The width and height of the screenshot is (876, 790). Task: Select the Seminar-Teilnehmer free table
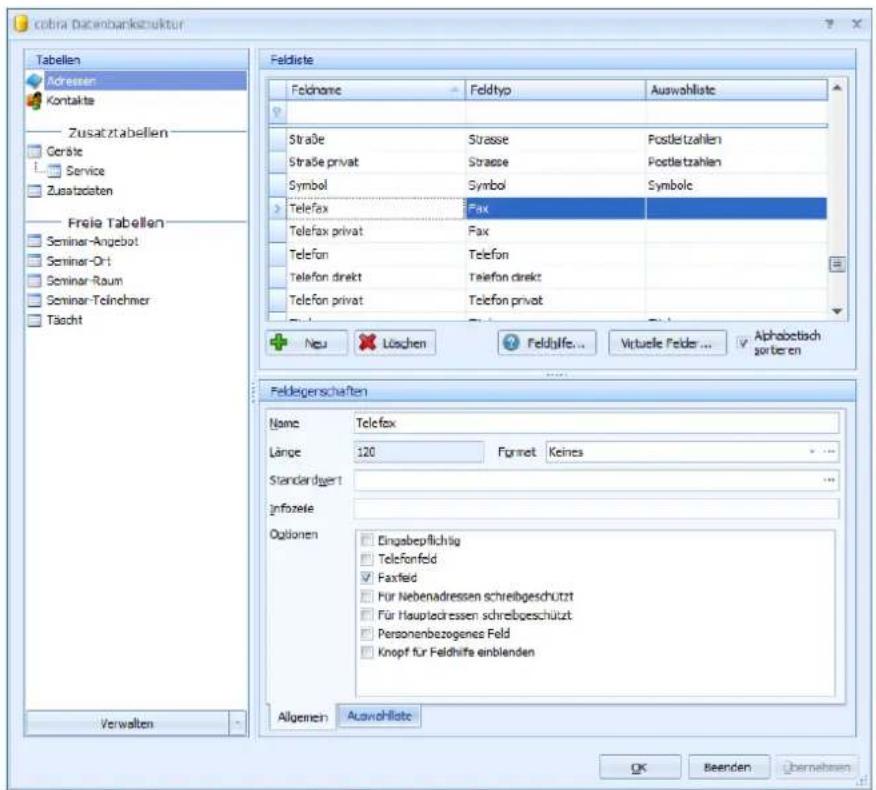point(98,301)
